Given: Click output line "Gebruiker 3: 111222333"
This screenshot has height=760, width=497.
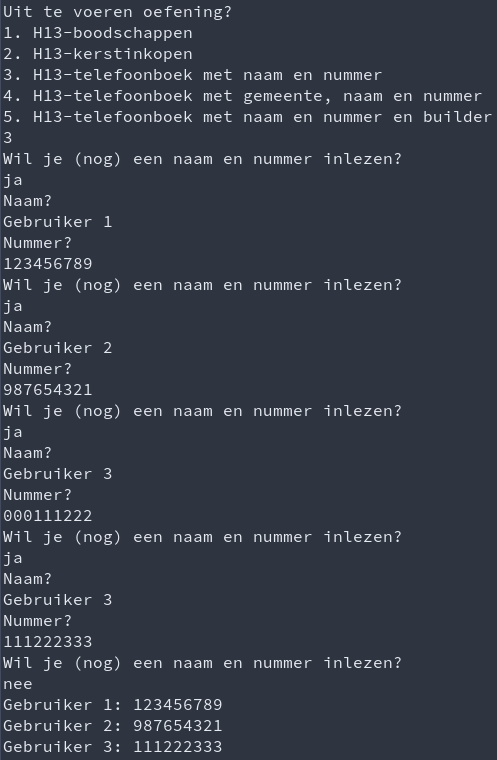Looking at the screenshot, I should pyautogui.click(x=112, y=747).
